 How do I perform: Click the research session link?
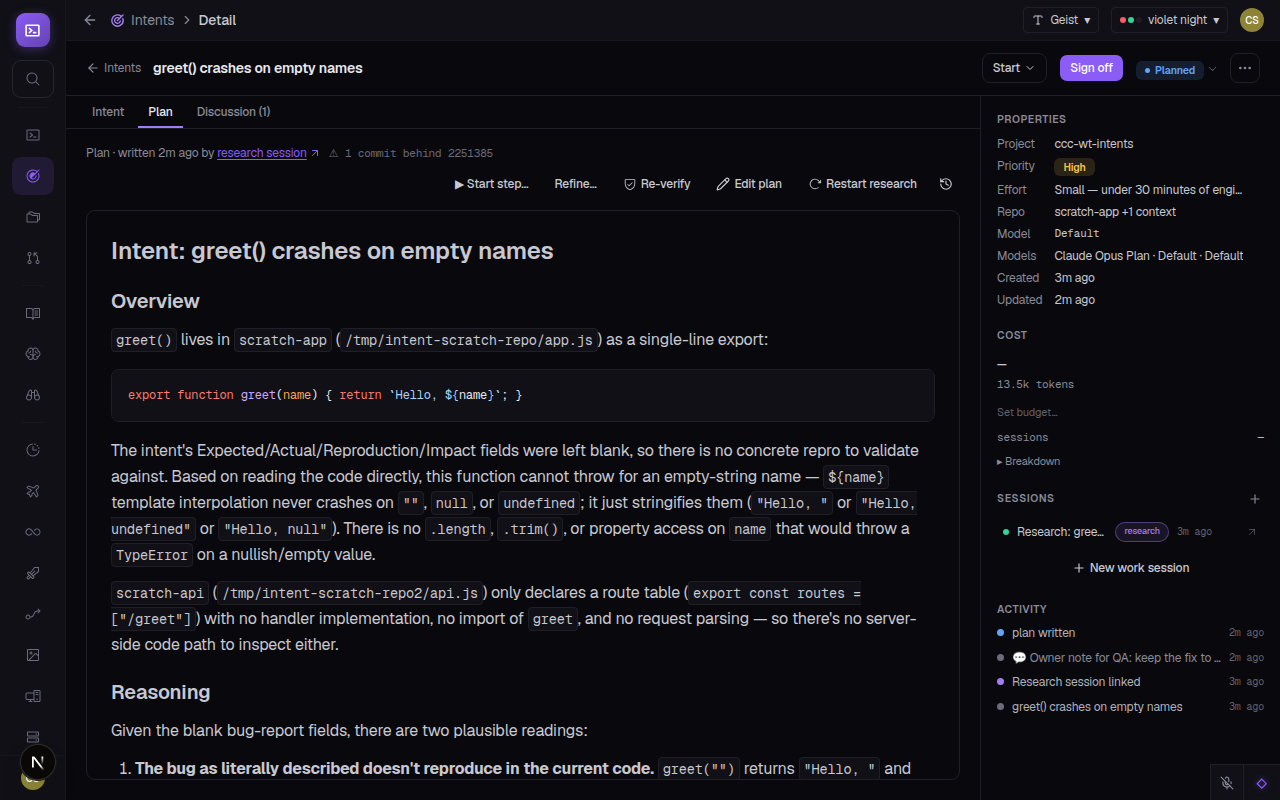[262, 153]
